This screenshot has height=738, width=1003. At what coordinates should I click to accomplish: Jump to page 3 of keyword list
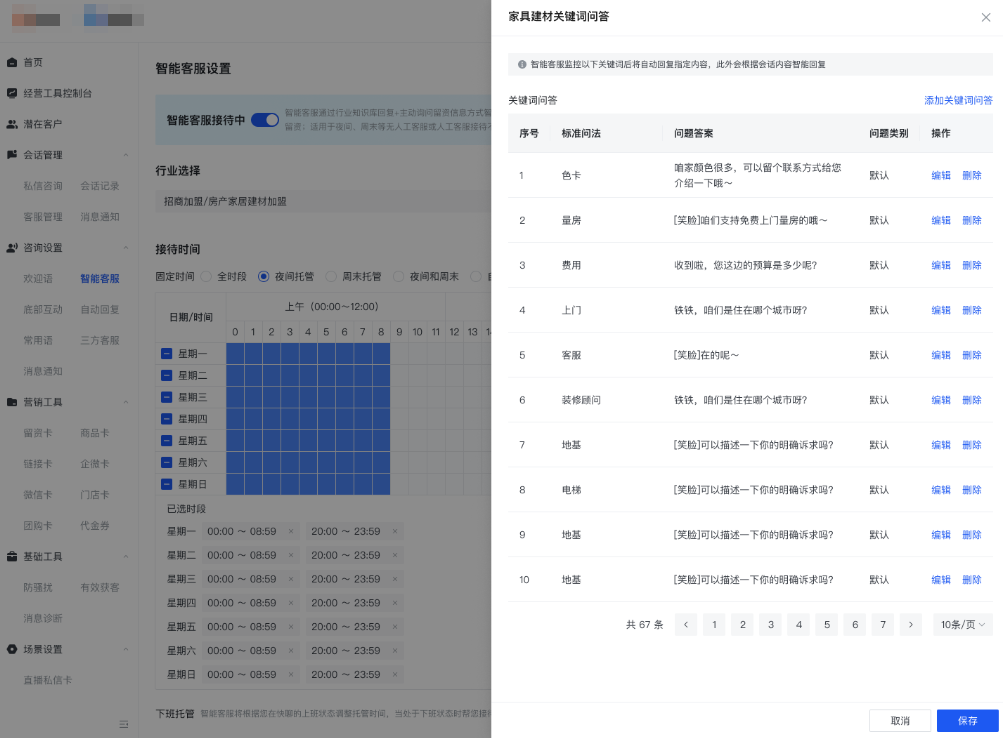pos(770,624)
